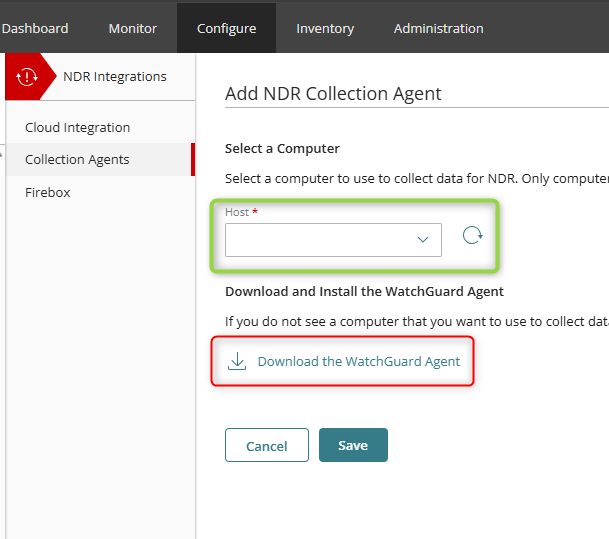The width and height of the screenshot is (609, 539).
Task: Expand the Host dropdown
Action: point(333,240)
